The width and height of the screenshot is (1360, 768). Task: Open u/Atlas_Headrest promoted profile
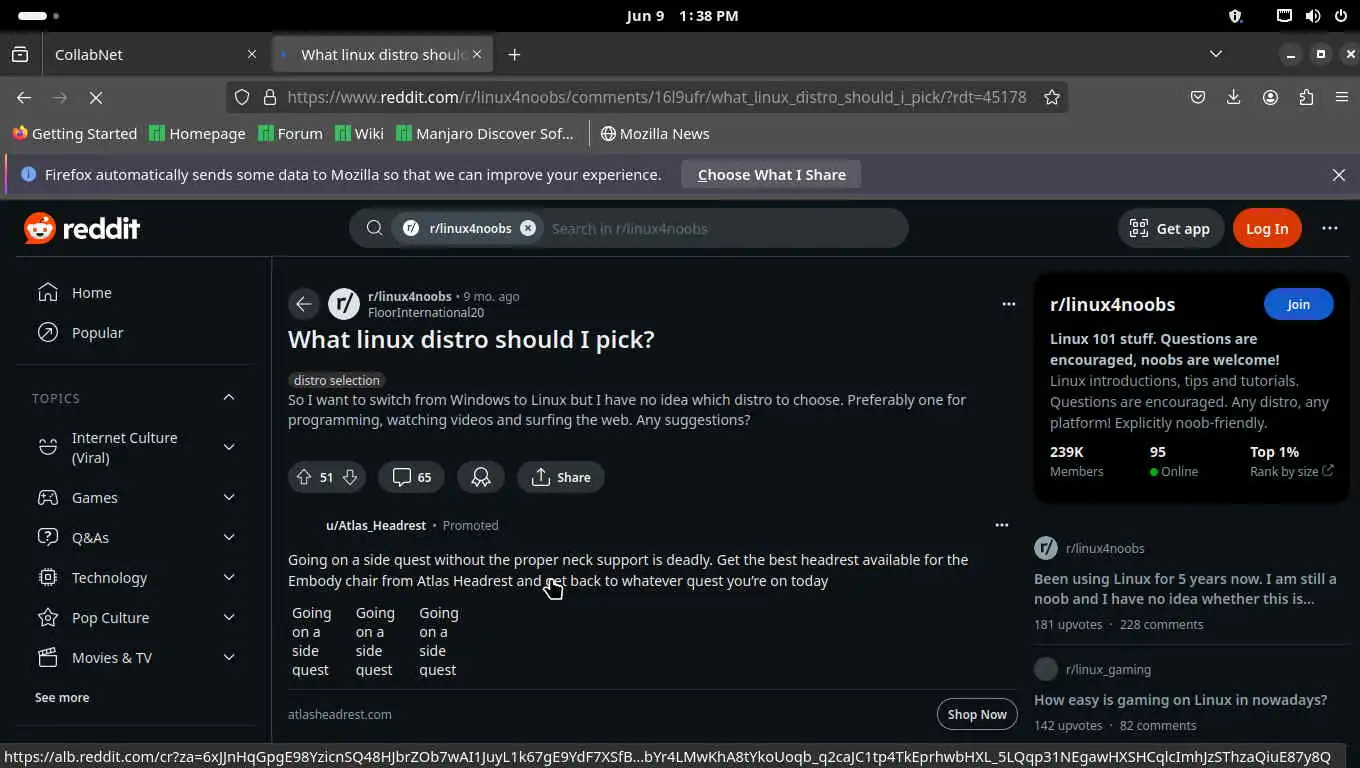(376, 525)
